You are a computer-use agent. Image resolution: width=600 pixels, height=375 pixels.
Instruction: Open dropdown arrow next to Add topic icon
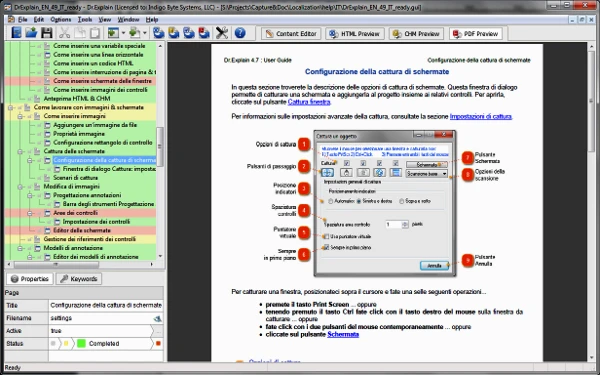[x=144, y=33]
